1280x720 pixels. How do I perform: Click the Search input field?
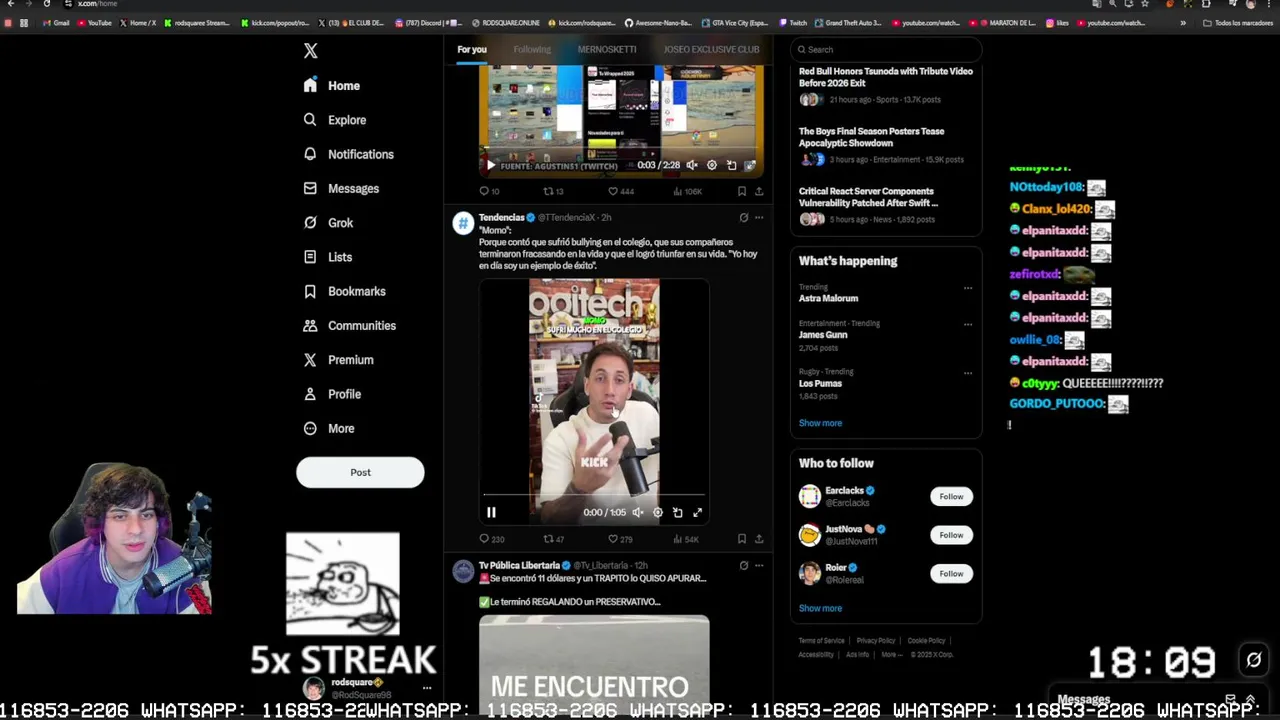[x=886, y=49]
